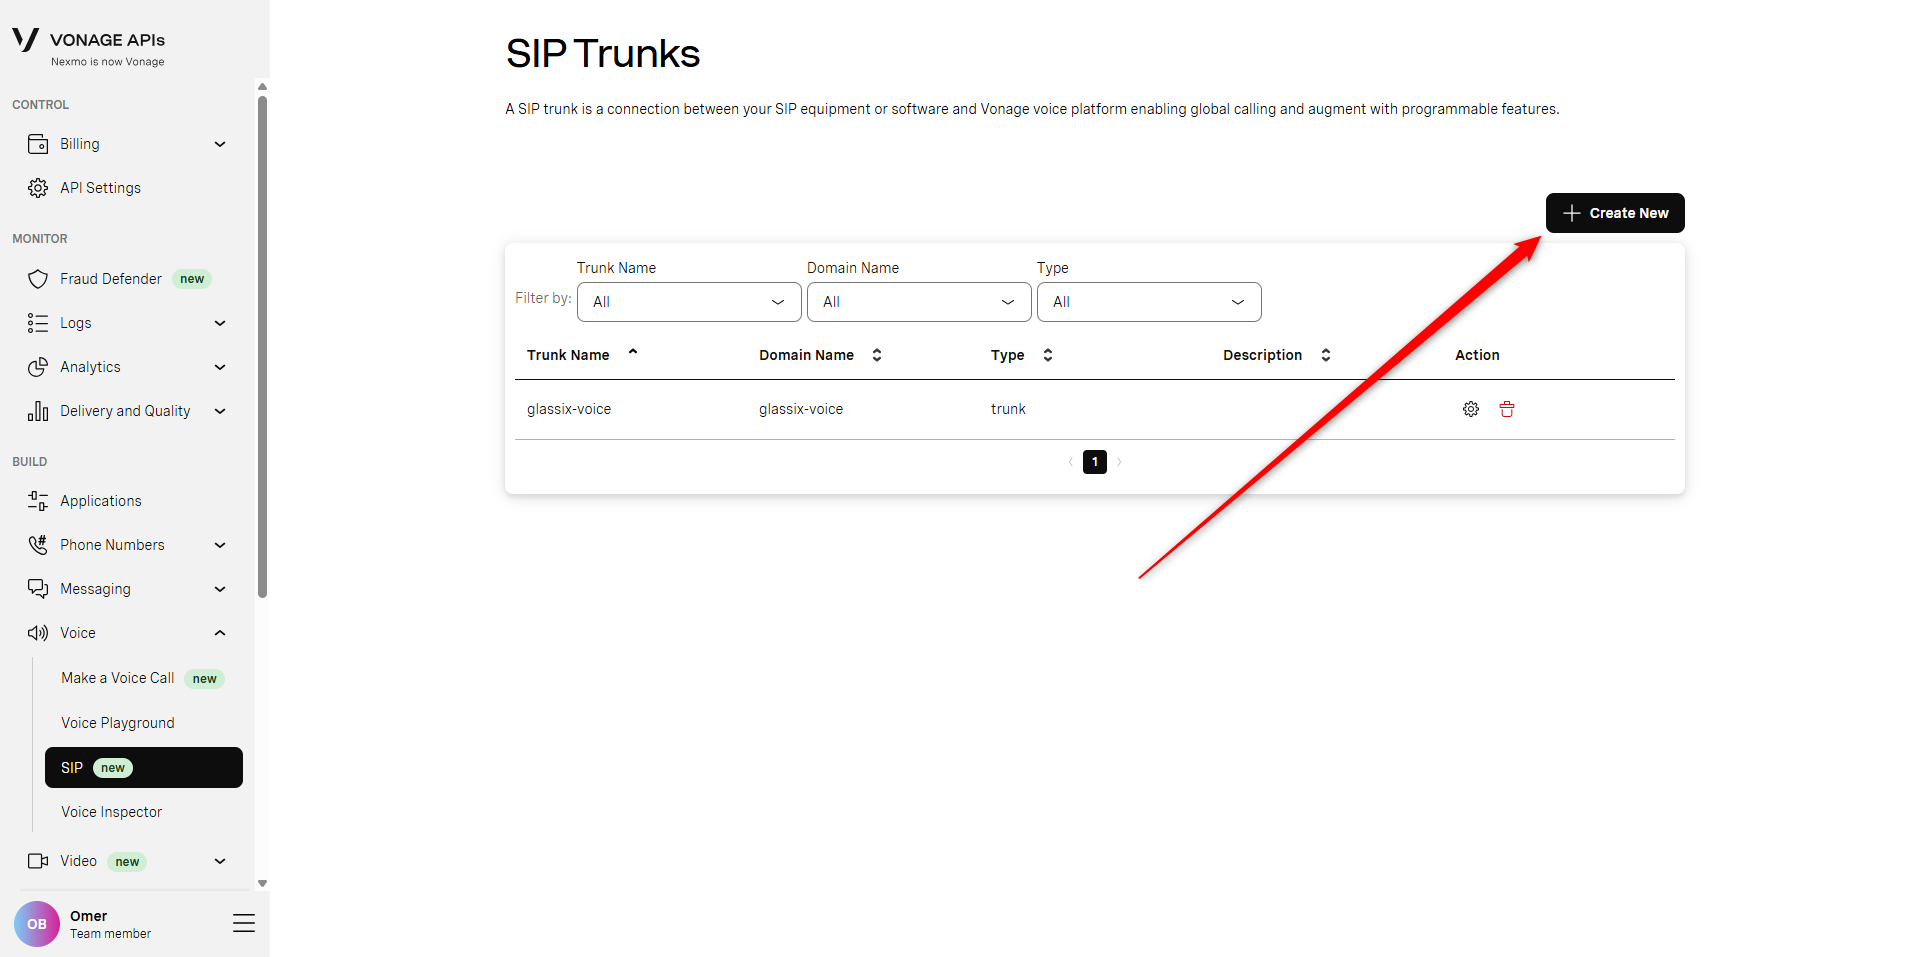
Task: Sort by Description column arrows
Action: point(1326,355)
